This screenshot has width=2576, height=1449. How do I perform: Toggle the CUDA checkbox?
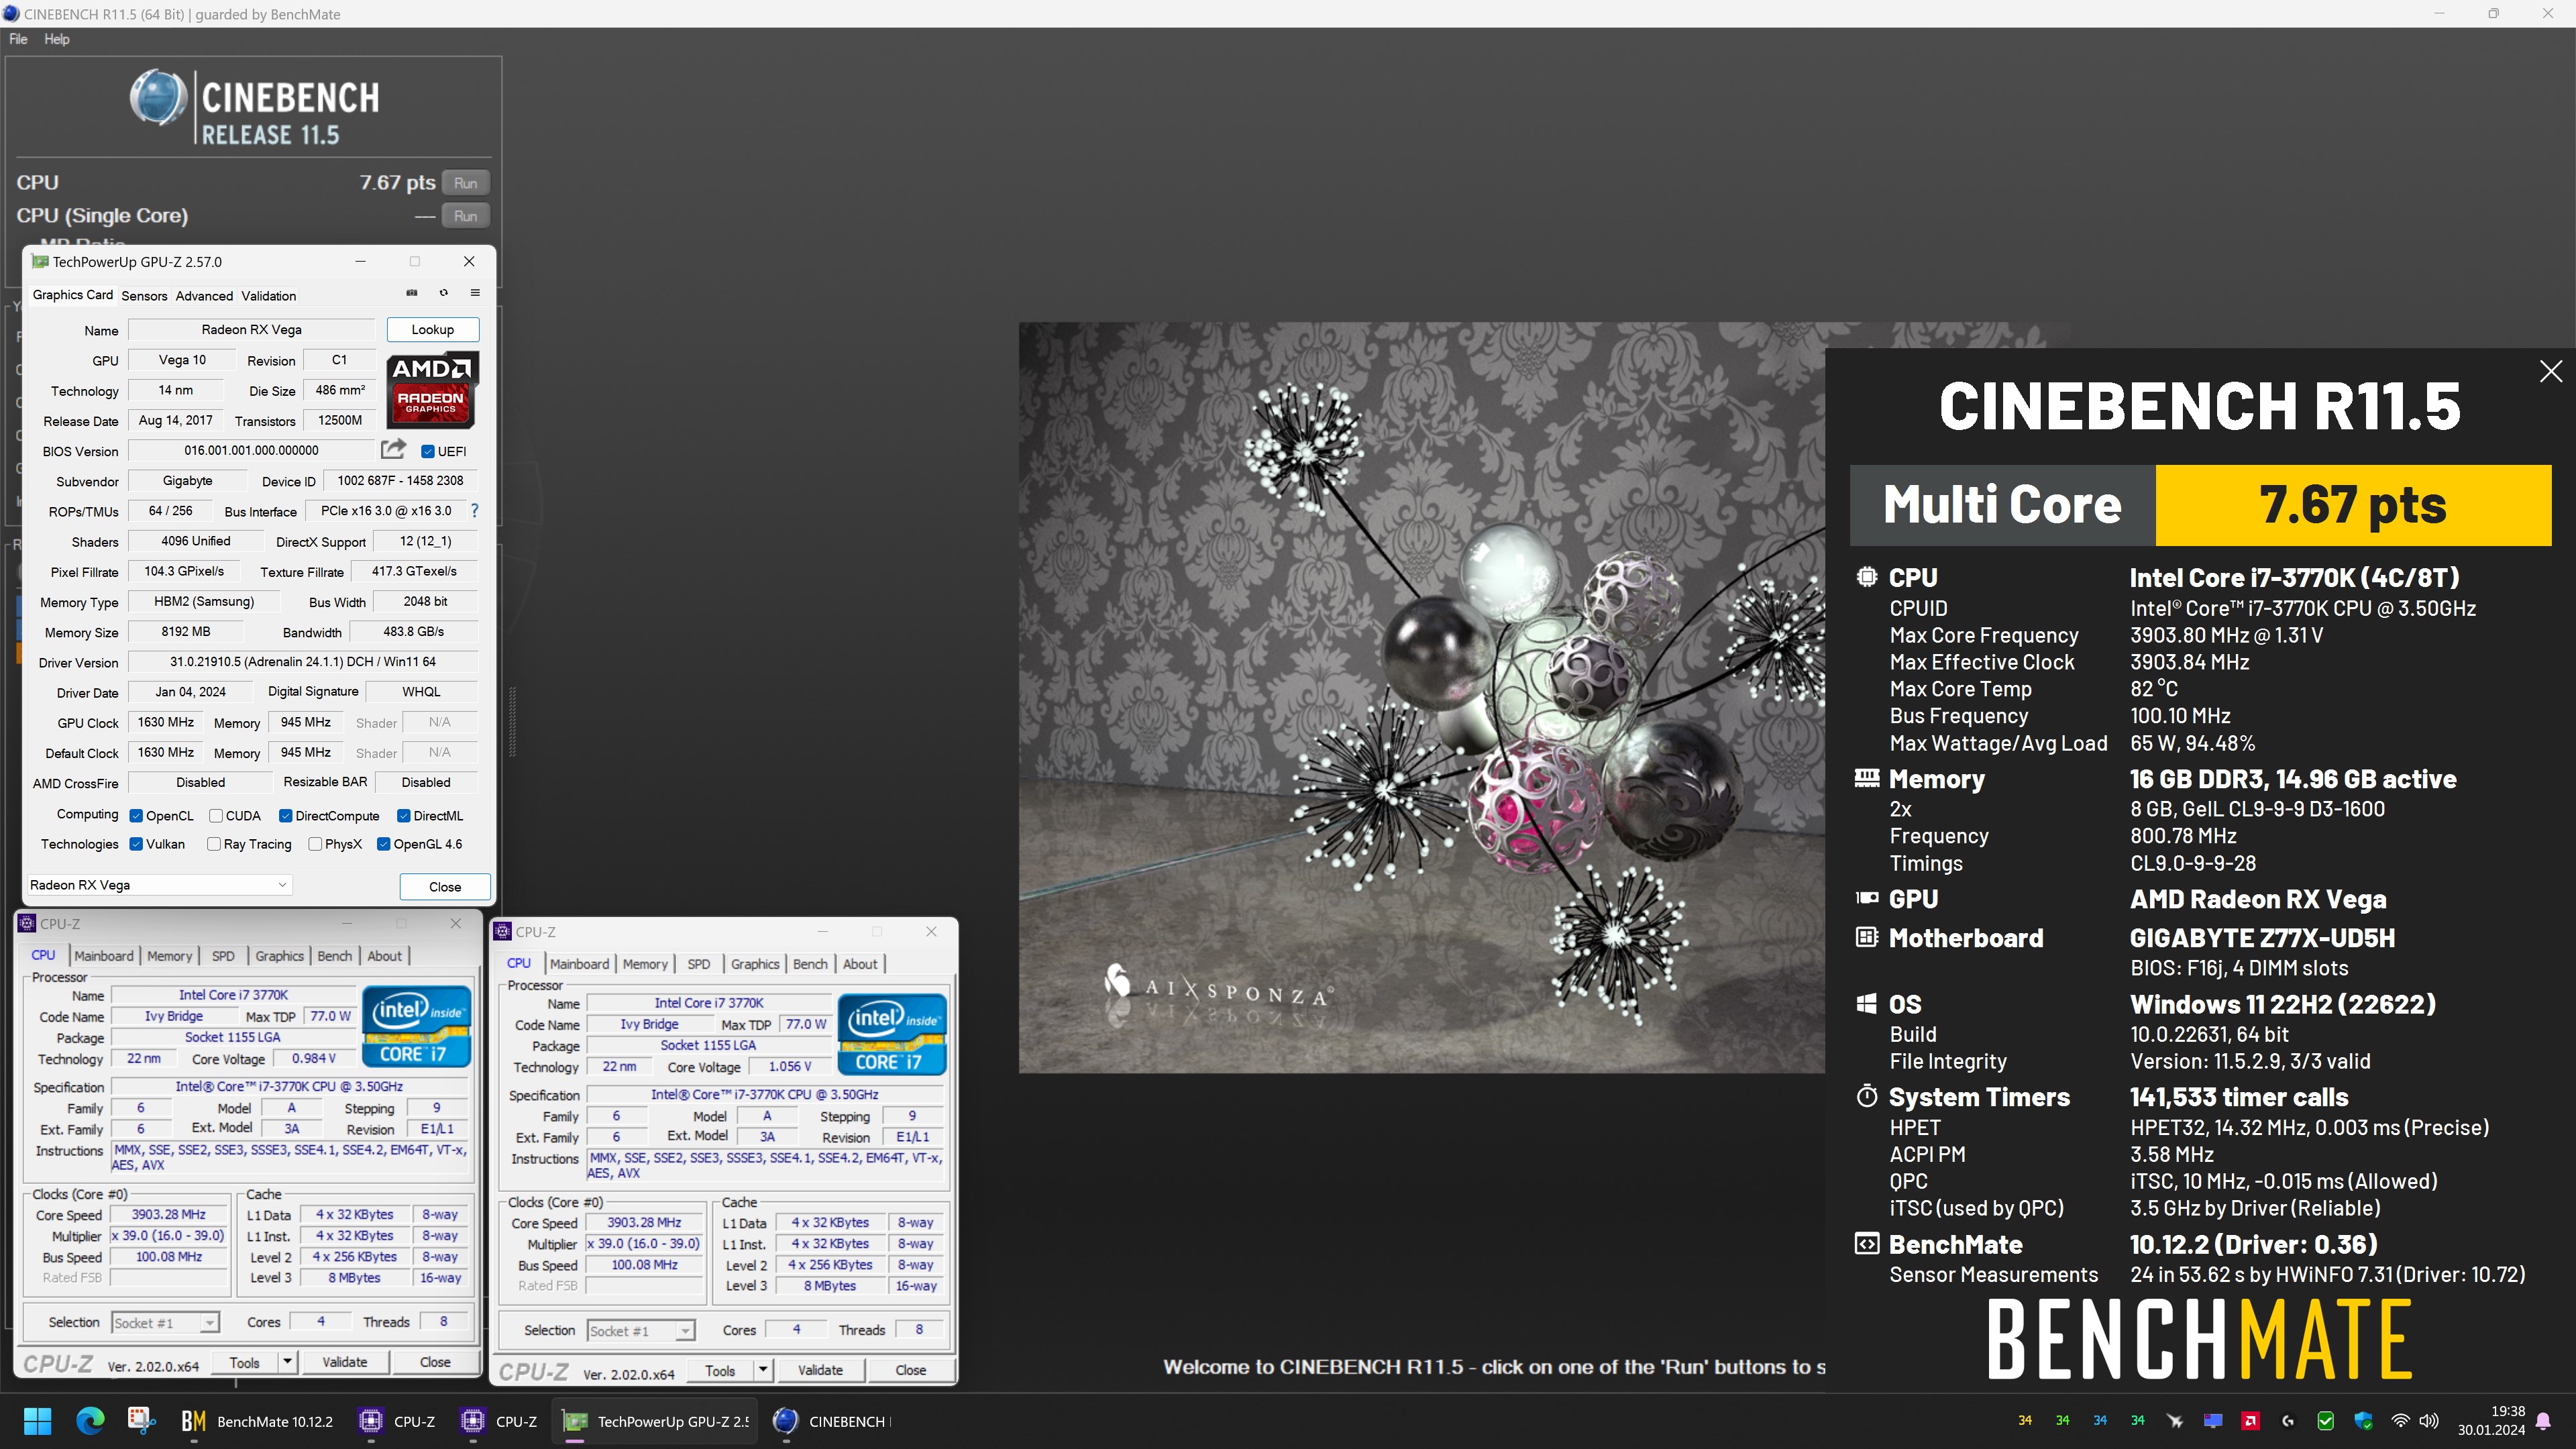[215, 816]
